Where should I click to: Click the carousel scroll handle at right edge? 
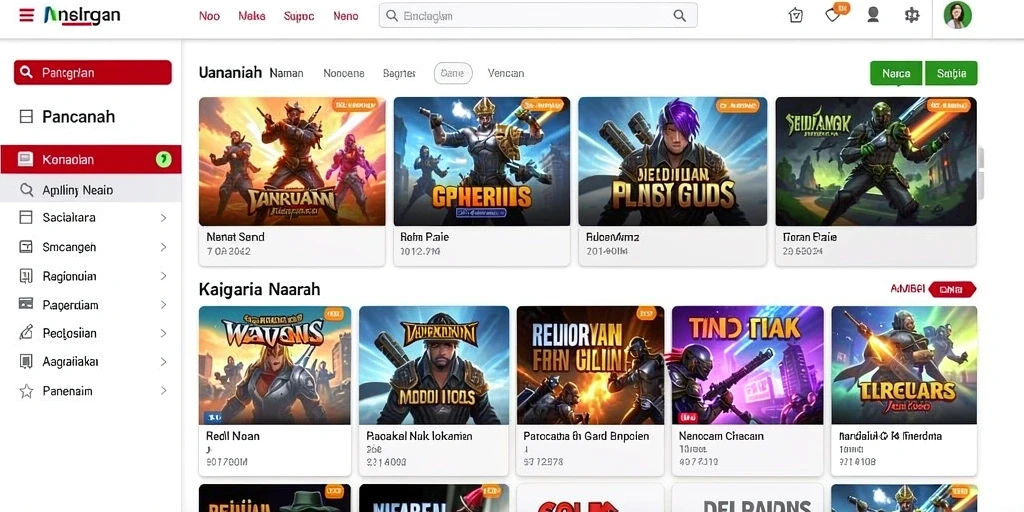[981, 173]
